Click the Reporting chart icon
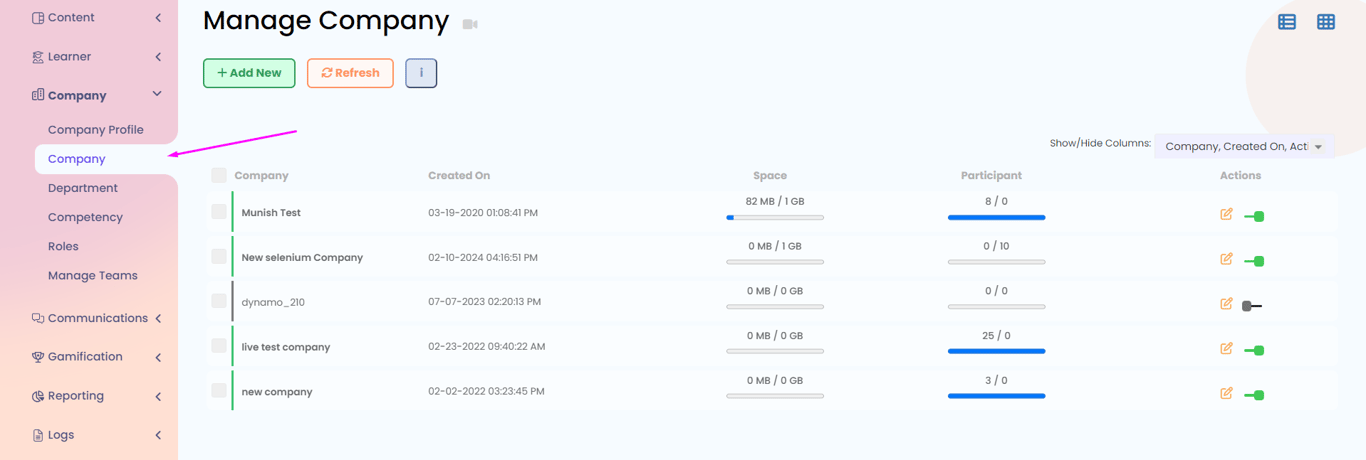Screen dimensions: 1366x460 (38, 396)
